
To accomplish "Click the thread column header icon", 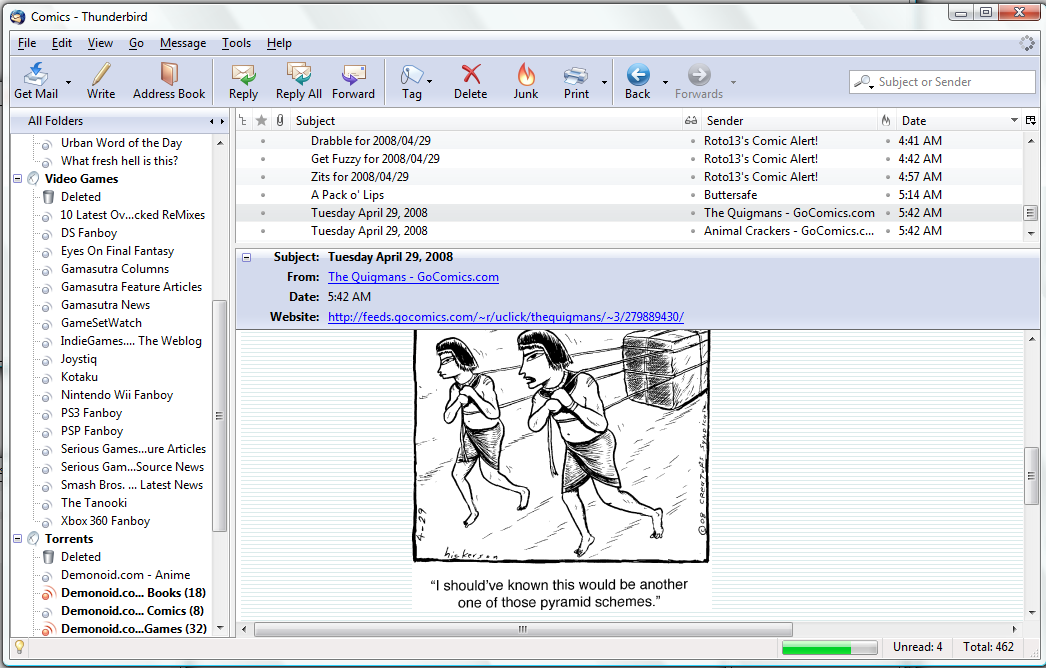I will click(243, 120).
